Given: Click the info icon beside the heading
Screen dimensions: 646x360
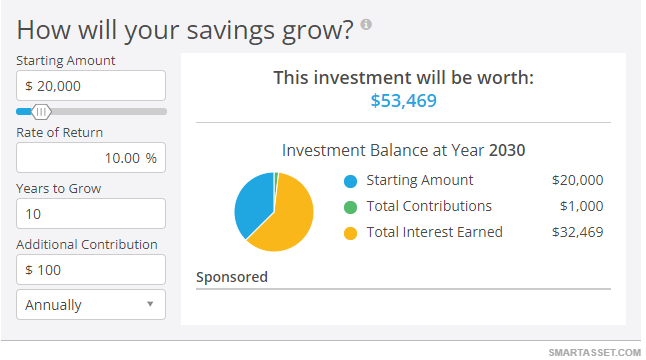Looking at the screenshot, I should (x=366, y=24).
